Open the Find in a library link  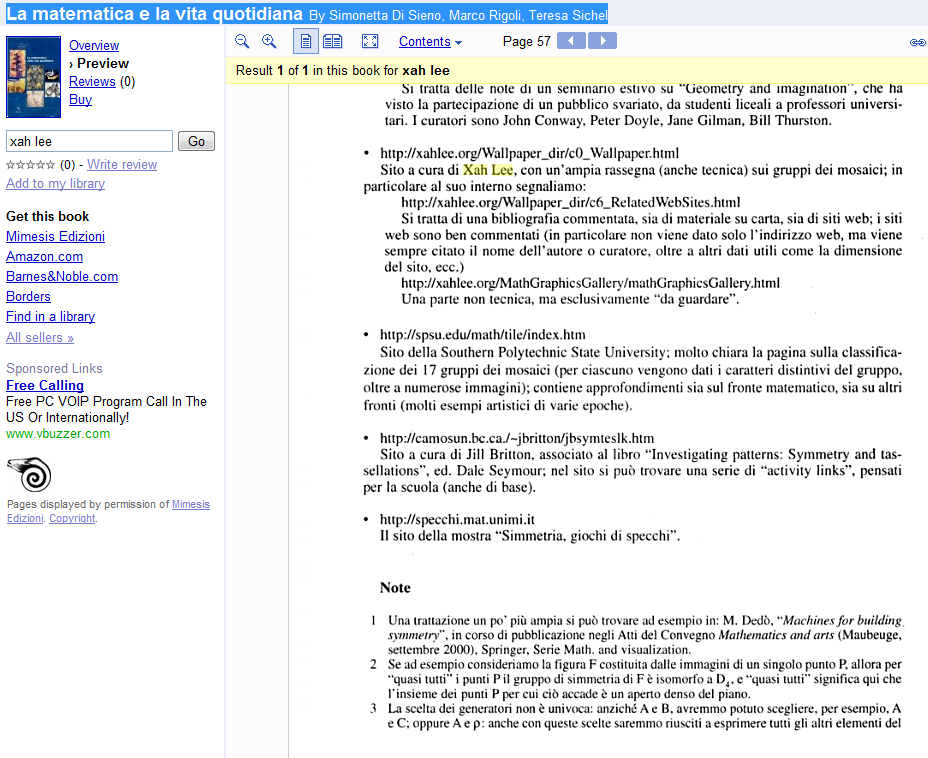tap(50, 316)
